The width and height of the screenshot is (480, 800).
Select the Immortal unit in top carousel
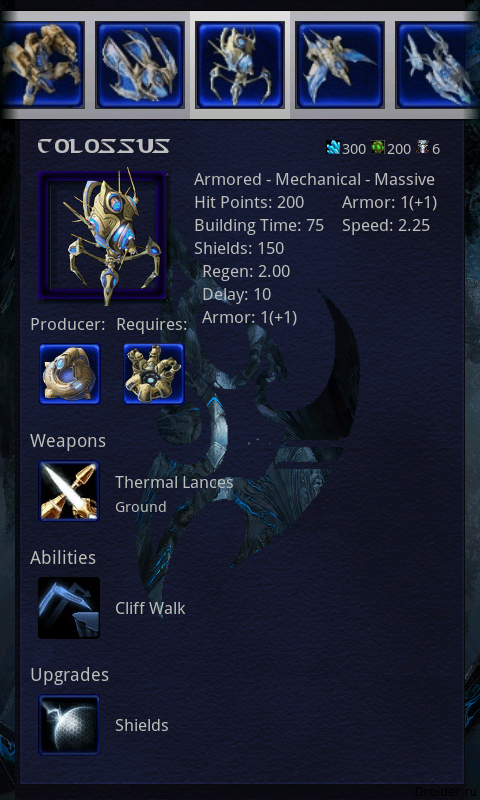(42, 65)
